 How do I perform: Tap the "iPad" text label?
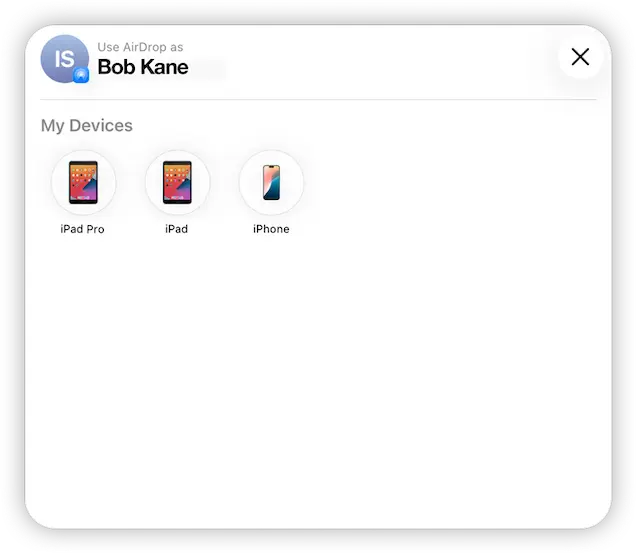pyautogui.click(x=177, y=229)
